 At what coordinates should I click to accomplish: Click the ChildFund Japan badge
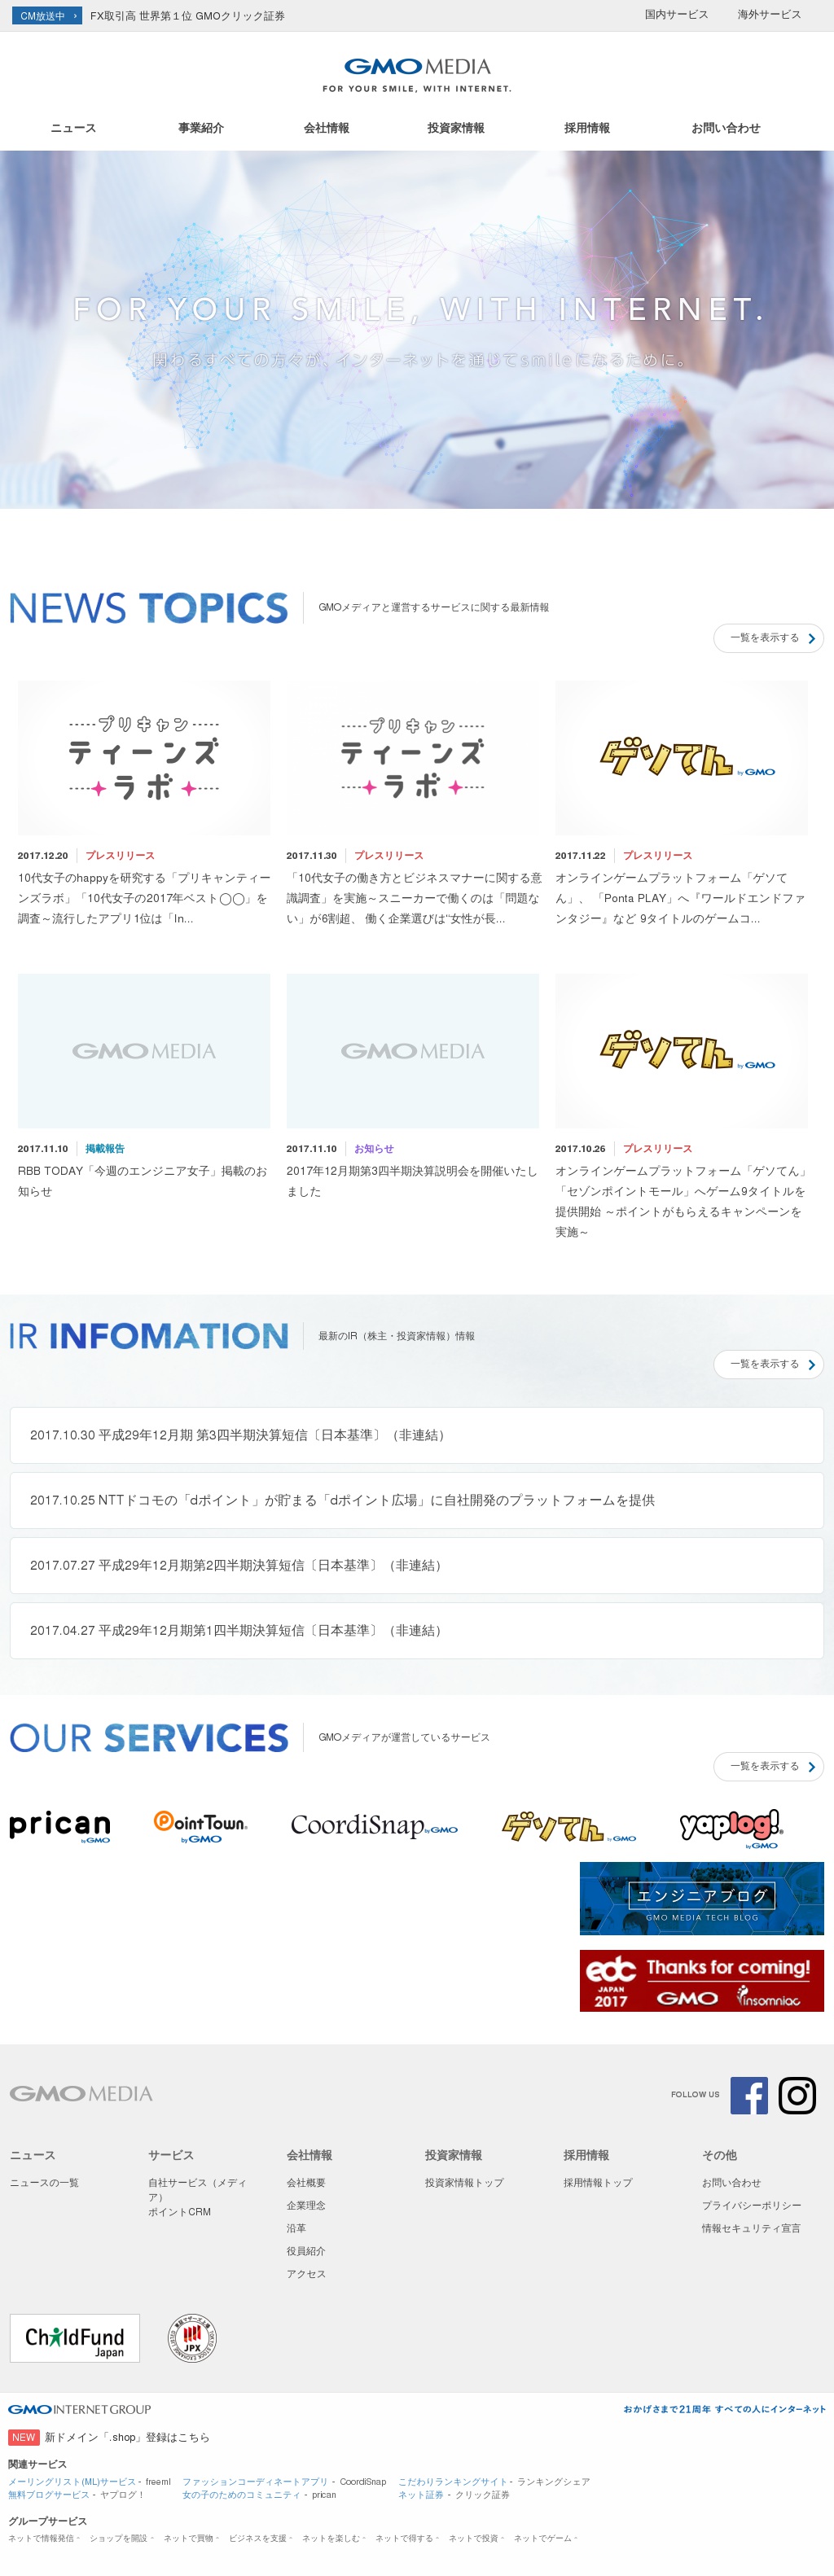75,2338
